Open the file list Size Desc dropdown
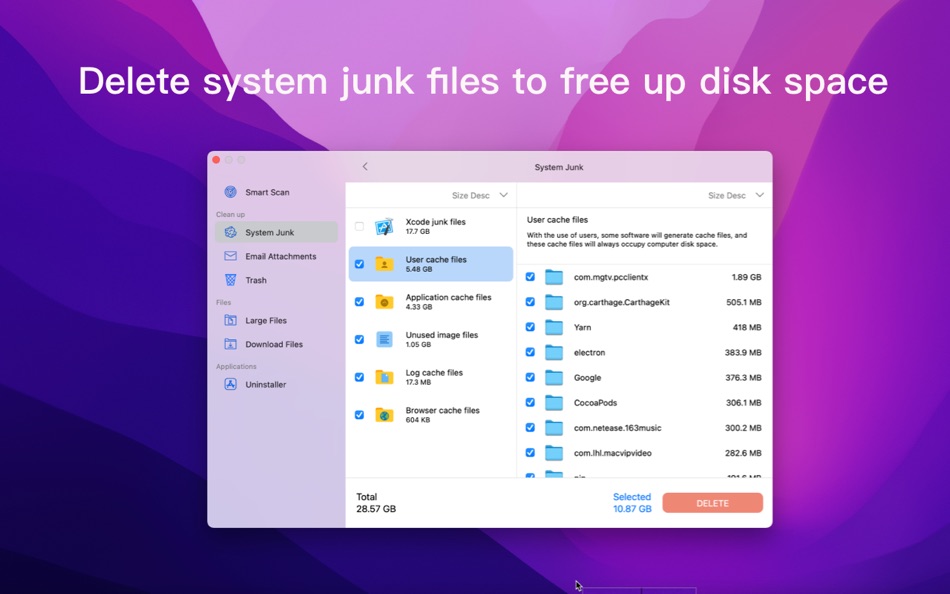Screen dimensions: 950x594 tap(736, 195)
